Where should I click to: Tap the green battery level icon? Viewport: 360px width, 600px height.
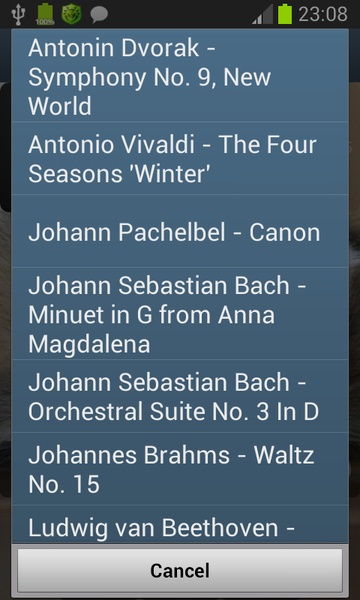(285, 14)
